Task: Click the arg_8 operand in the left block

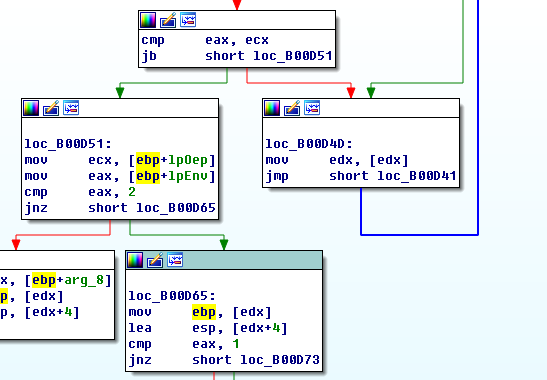Action: 84,280
